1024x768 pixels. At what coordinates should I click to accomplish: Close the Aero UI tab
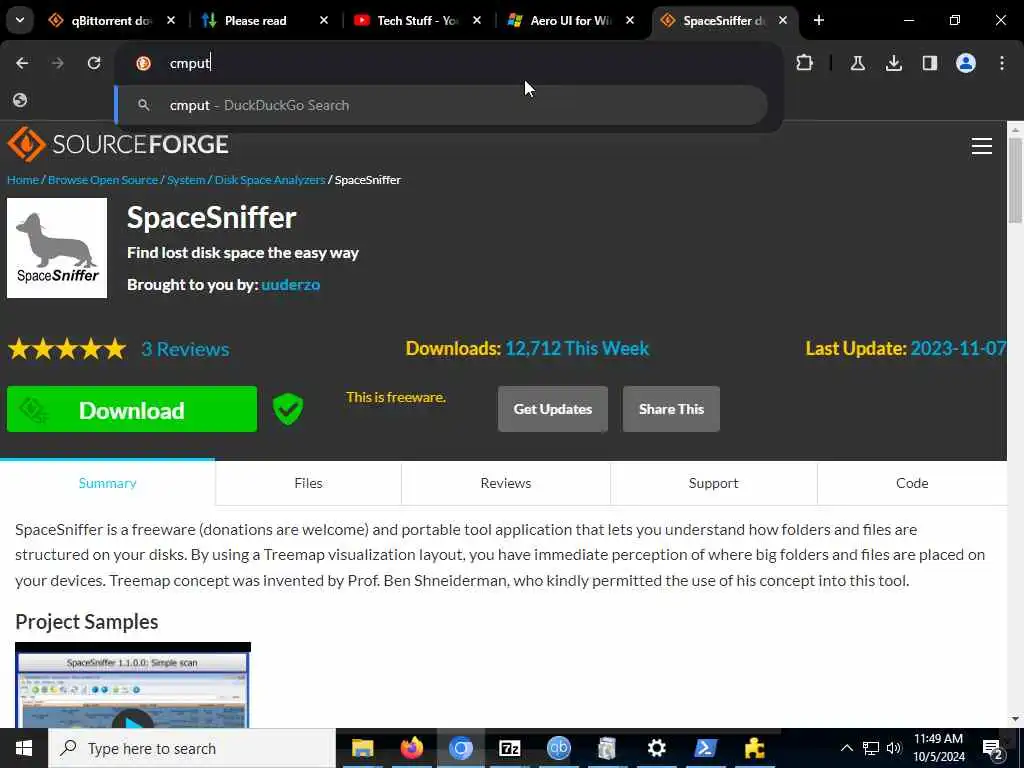pyautogui.click(x=630, y=20)
